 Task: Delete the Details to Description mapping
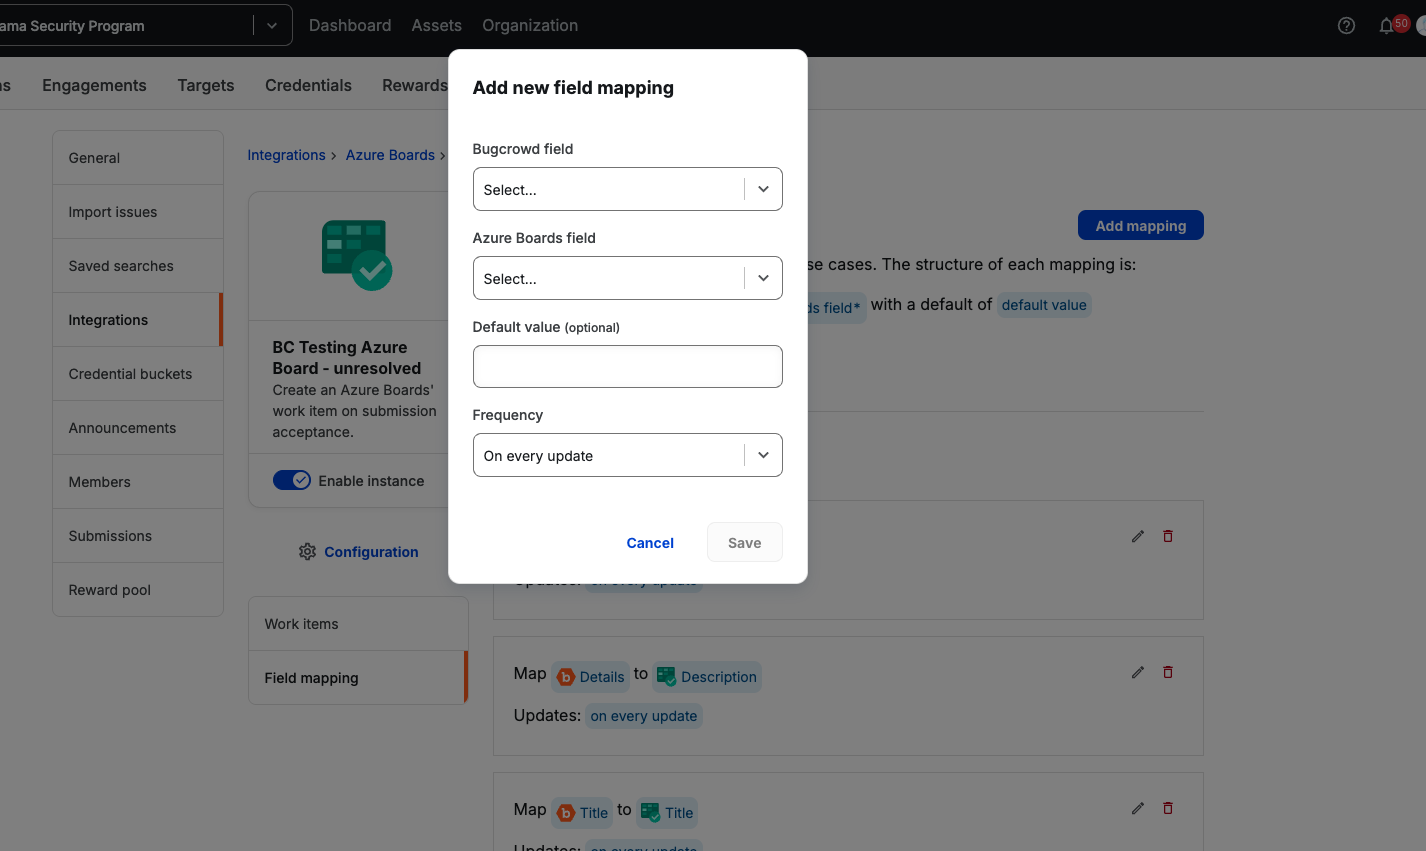point(1167,673)
